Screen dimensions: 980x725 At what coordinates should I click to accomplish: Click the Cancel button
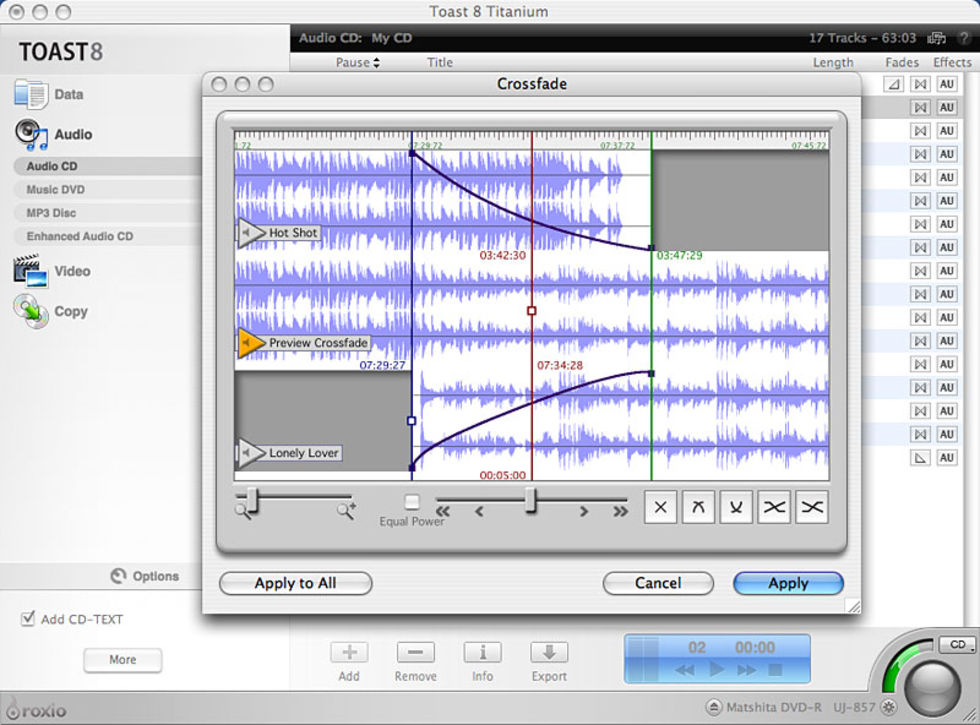pyautogui.click(x=657, y=583)
